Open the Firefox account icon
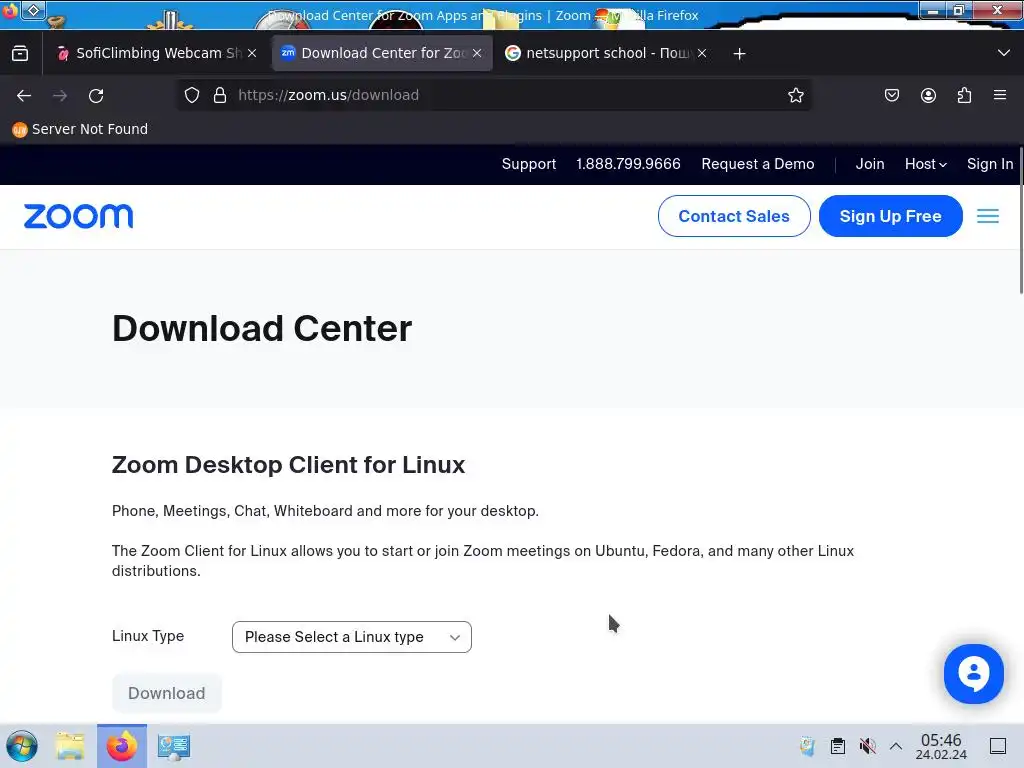Image resolution: width=1024 pixels, height=768 pixels. [x=928, y=95]
